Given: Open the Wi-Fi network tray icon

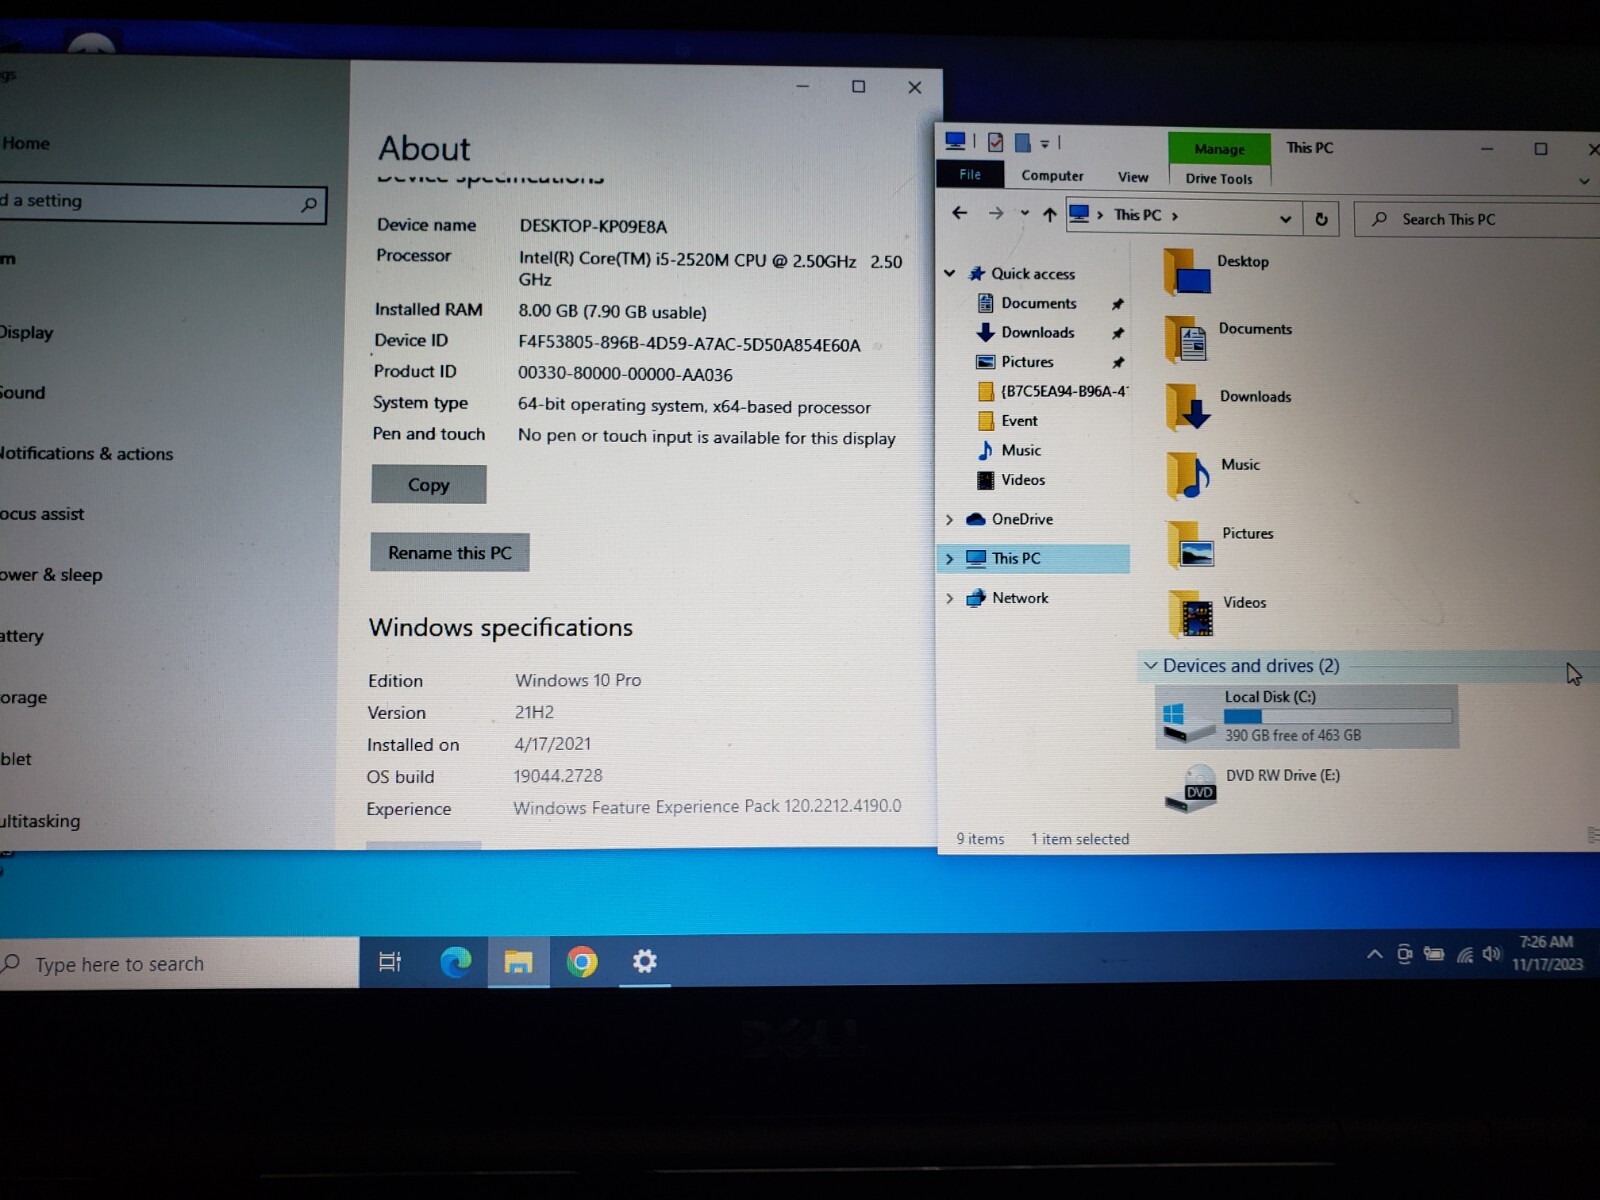Looking at the screenshot, I should pos(1465,955).
